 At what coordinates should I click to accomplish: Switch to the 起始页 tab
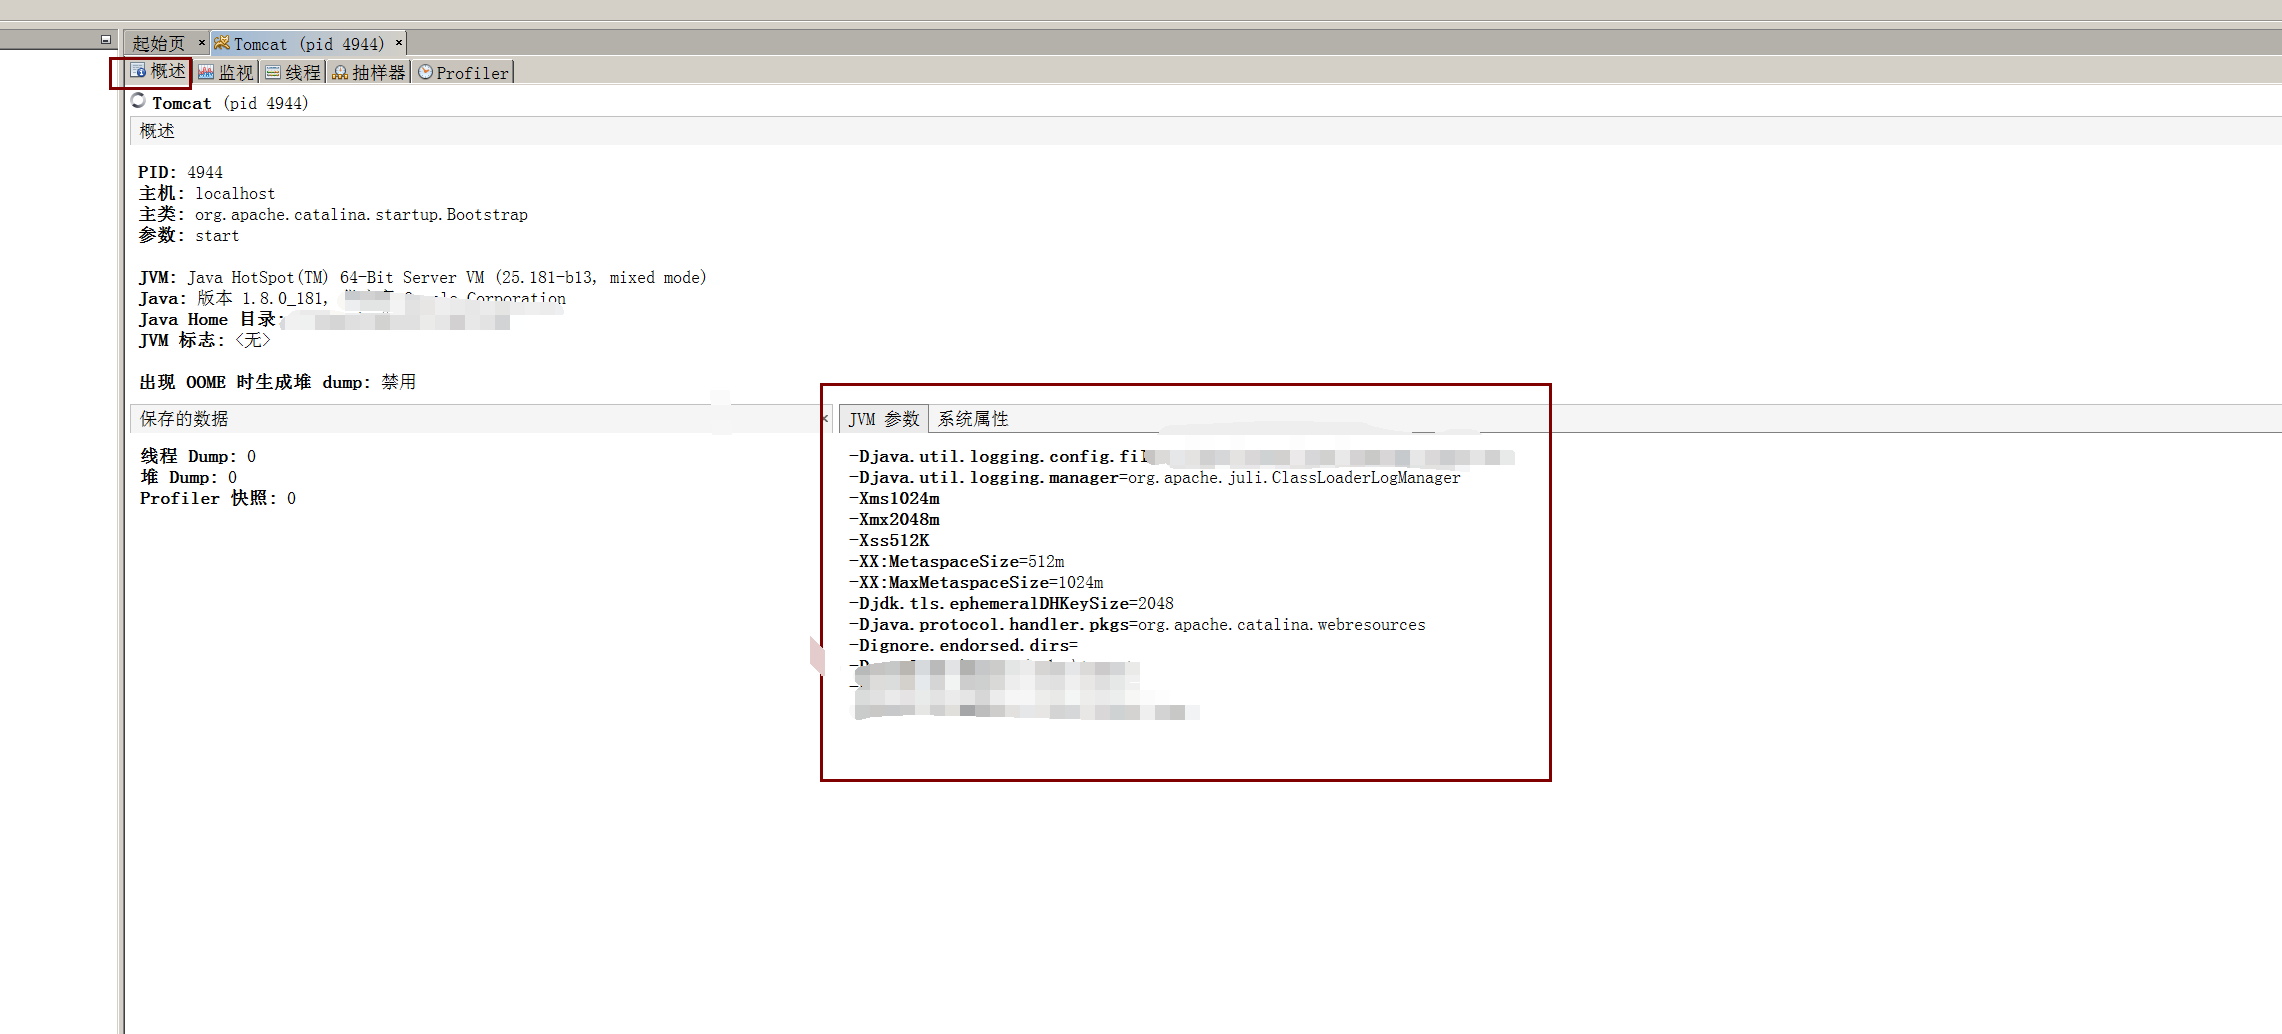tap(158, 43)
